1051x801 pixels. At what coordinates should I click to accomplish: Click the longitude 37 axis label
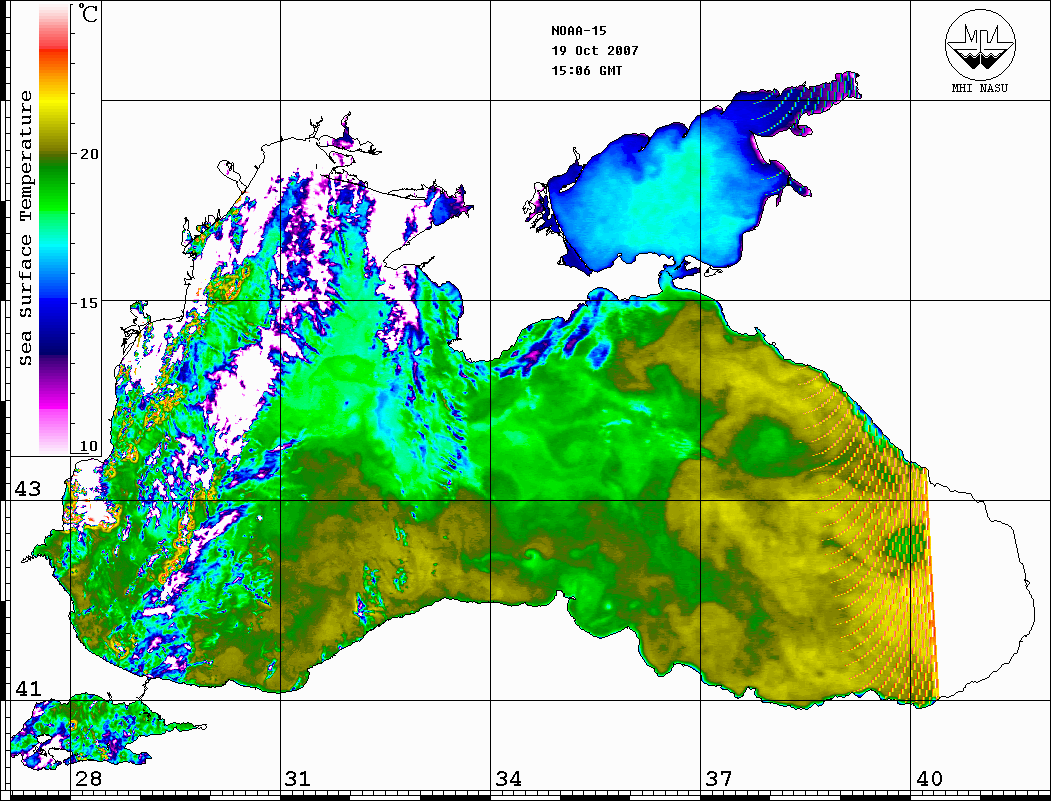[x=718, y=779]
